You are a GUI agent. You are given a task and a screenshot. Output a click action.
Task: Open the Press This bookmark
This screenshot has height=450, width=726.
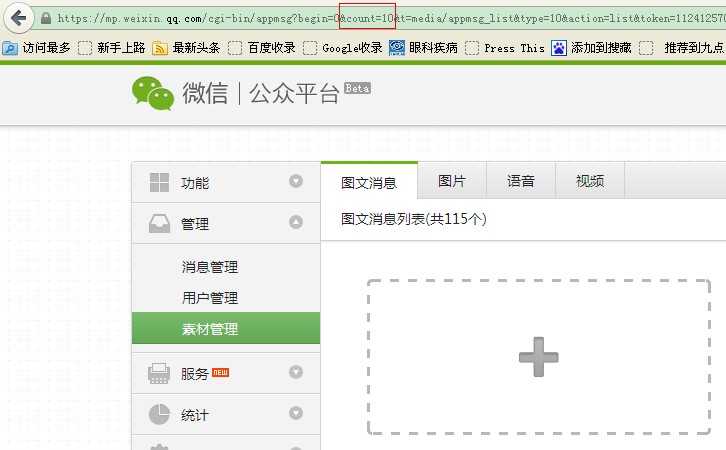pyautogui.click(x=514, y=48)
